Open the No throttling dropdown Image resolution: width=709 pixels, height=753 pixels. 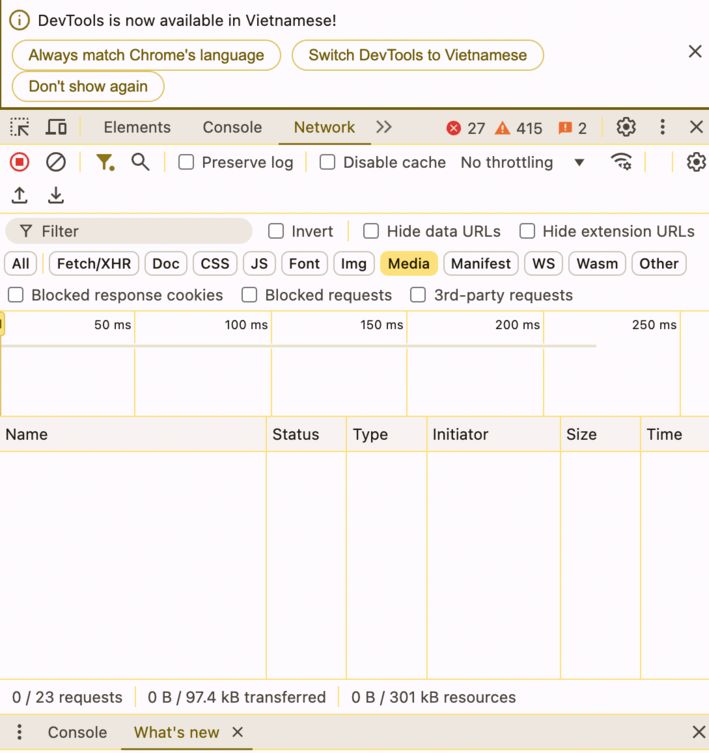pos(523,162)
